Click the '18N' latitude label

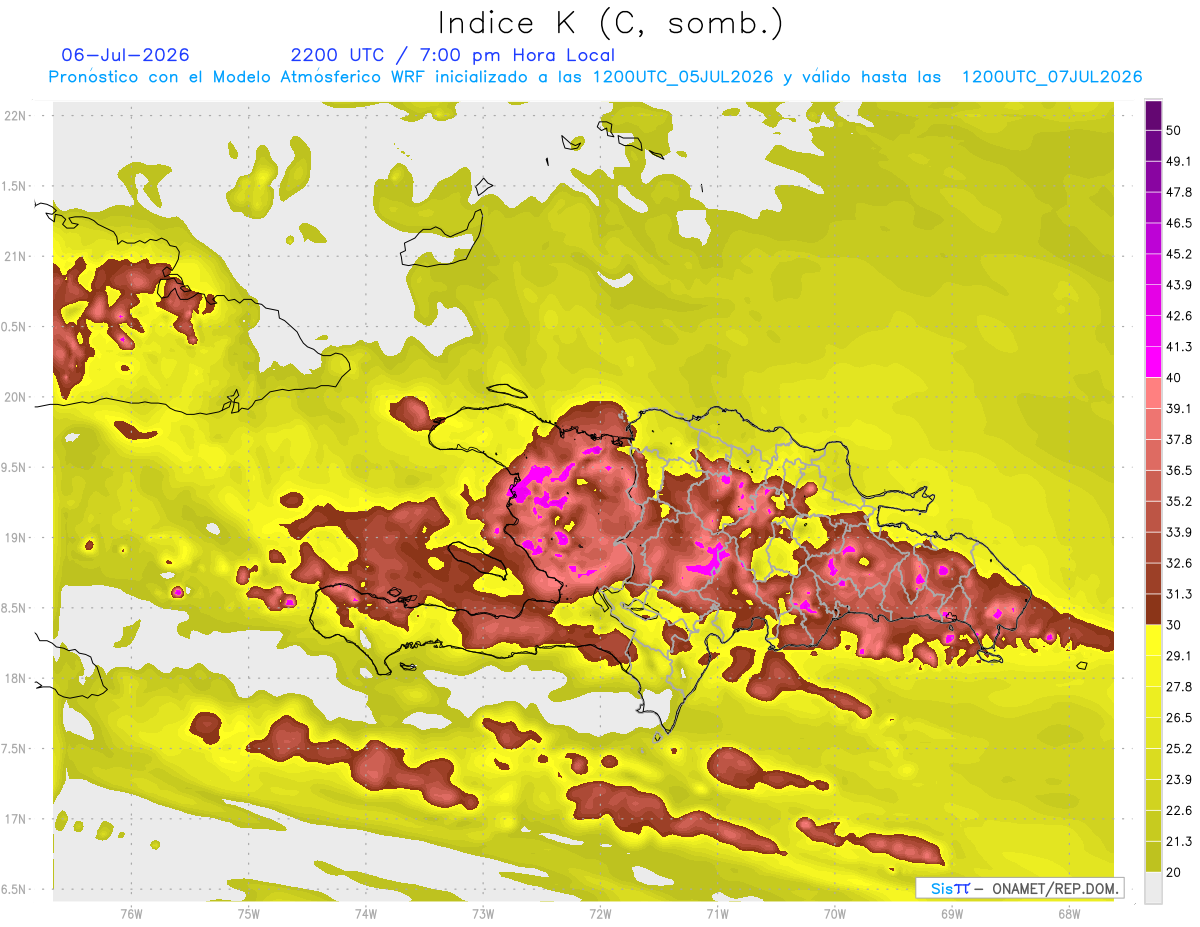pos(17,679)
